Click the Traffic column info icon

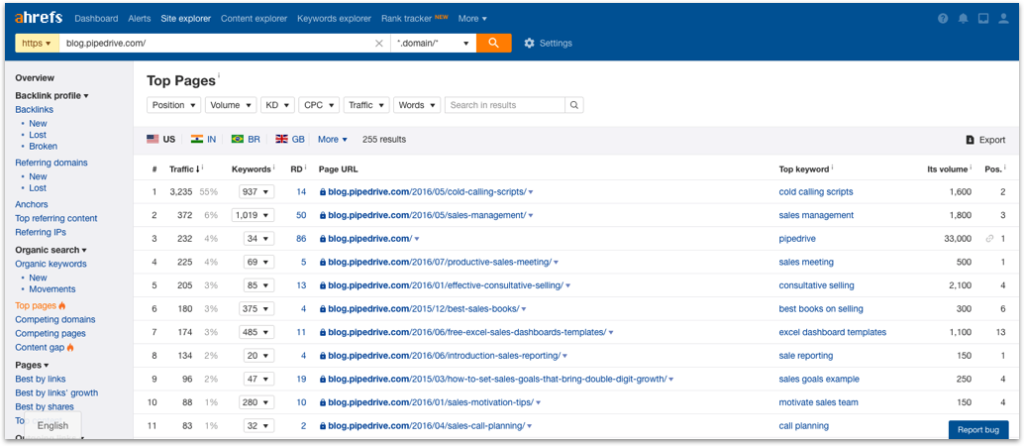coord(203,168)
